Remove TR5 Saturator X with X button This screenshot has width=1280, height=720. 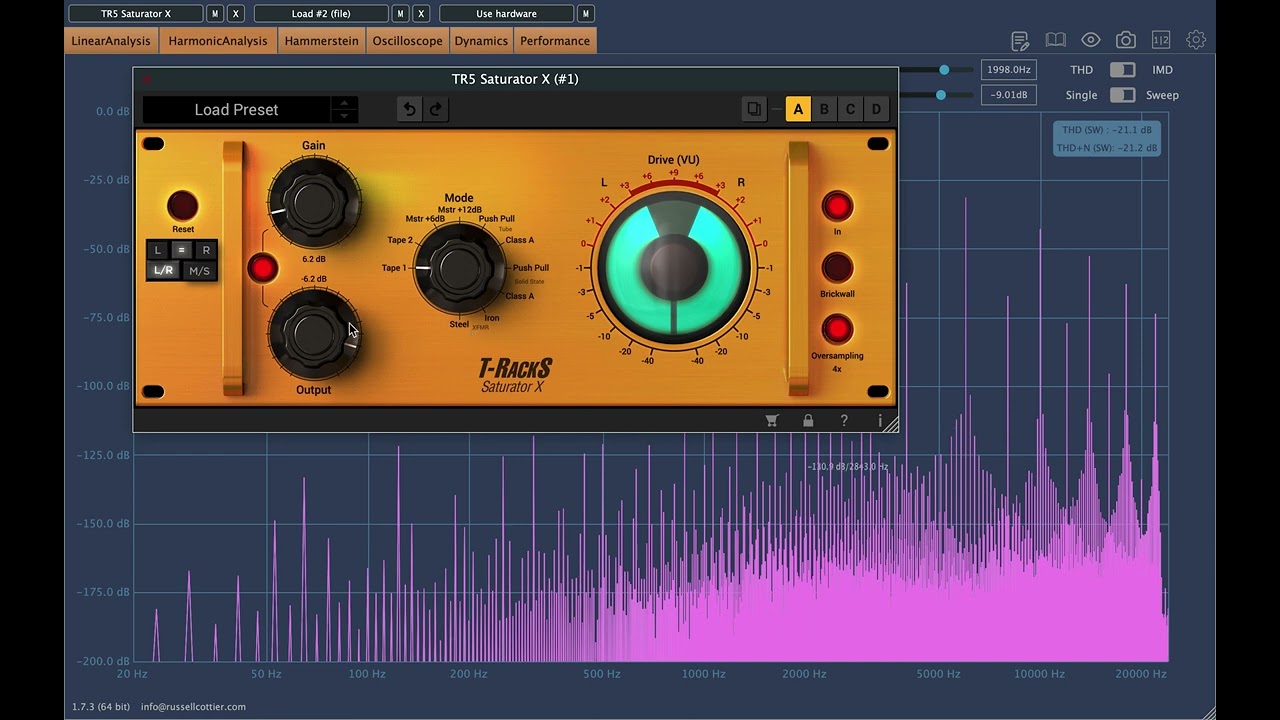tap(236, 14)
